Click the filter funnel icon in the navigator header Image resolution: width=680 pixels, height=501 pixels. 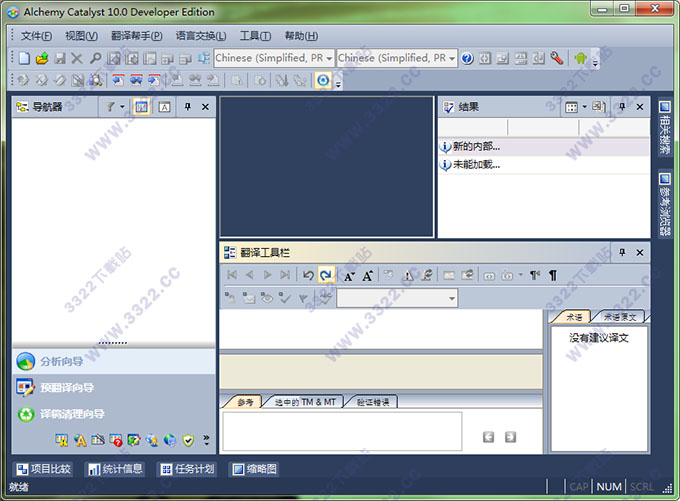(x=111, y=107)
